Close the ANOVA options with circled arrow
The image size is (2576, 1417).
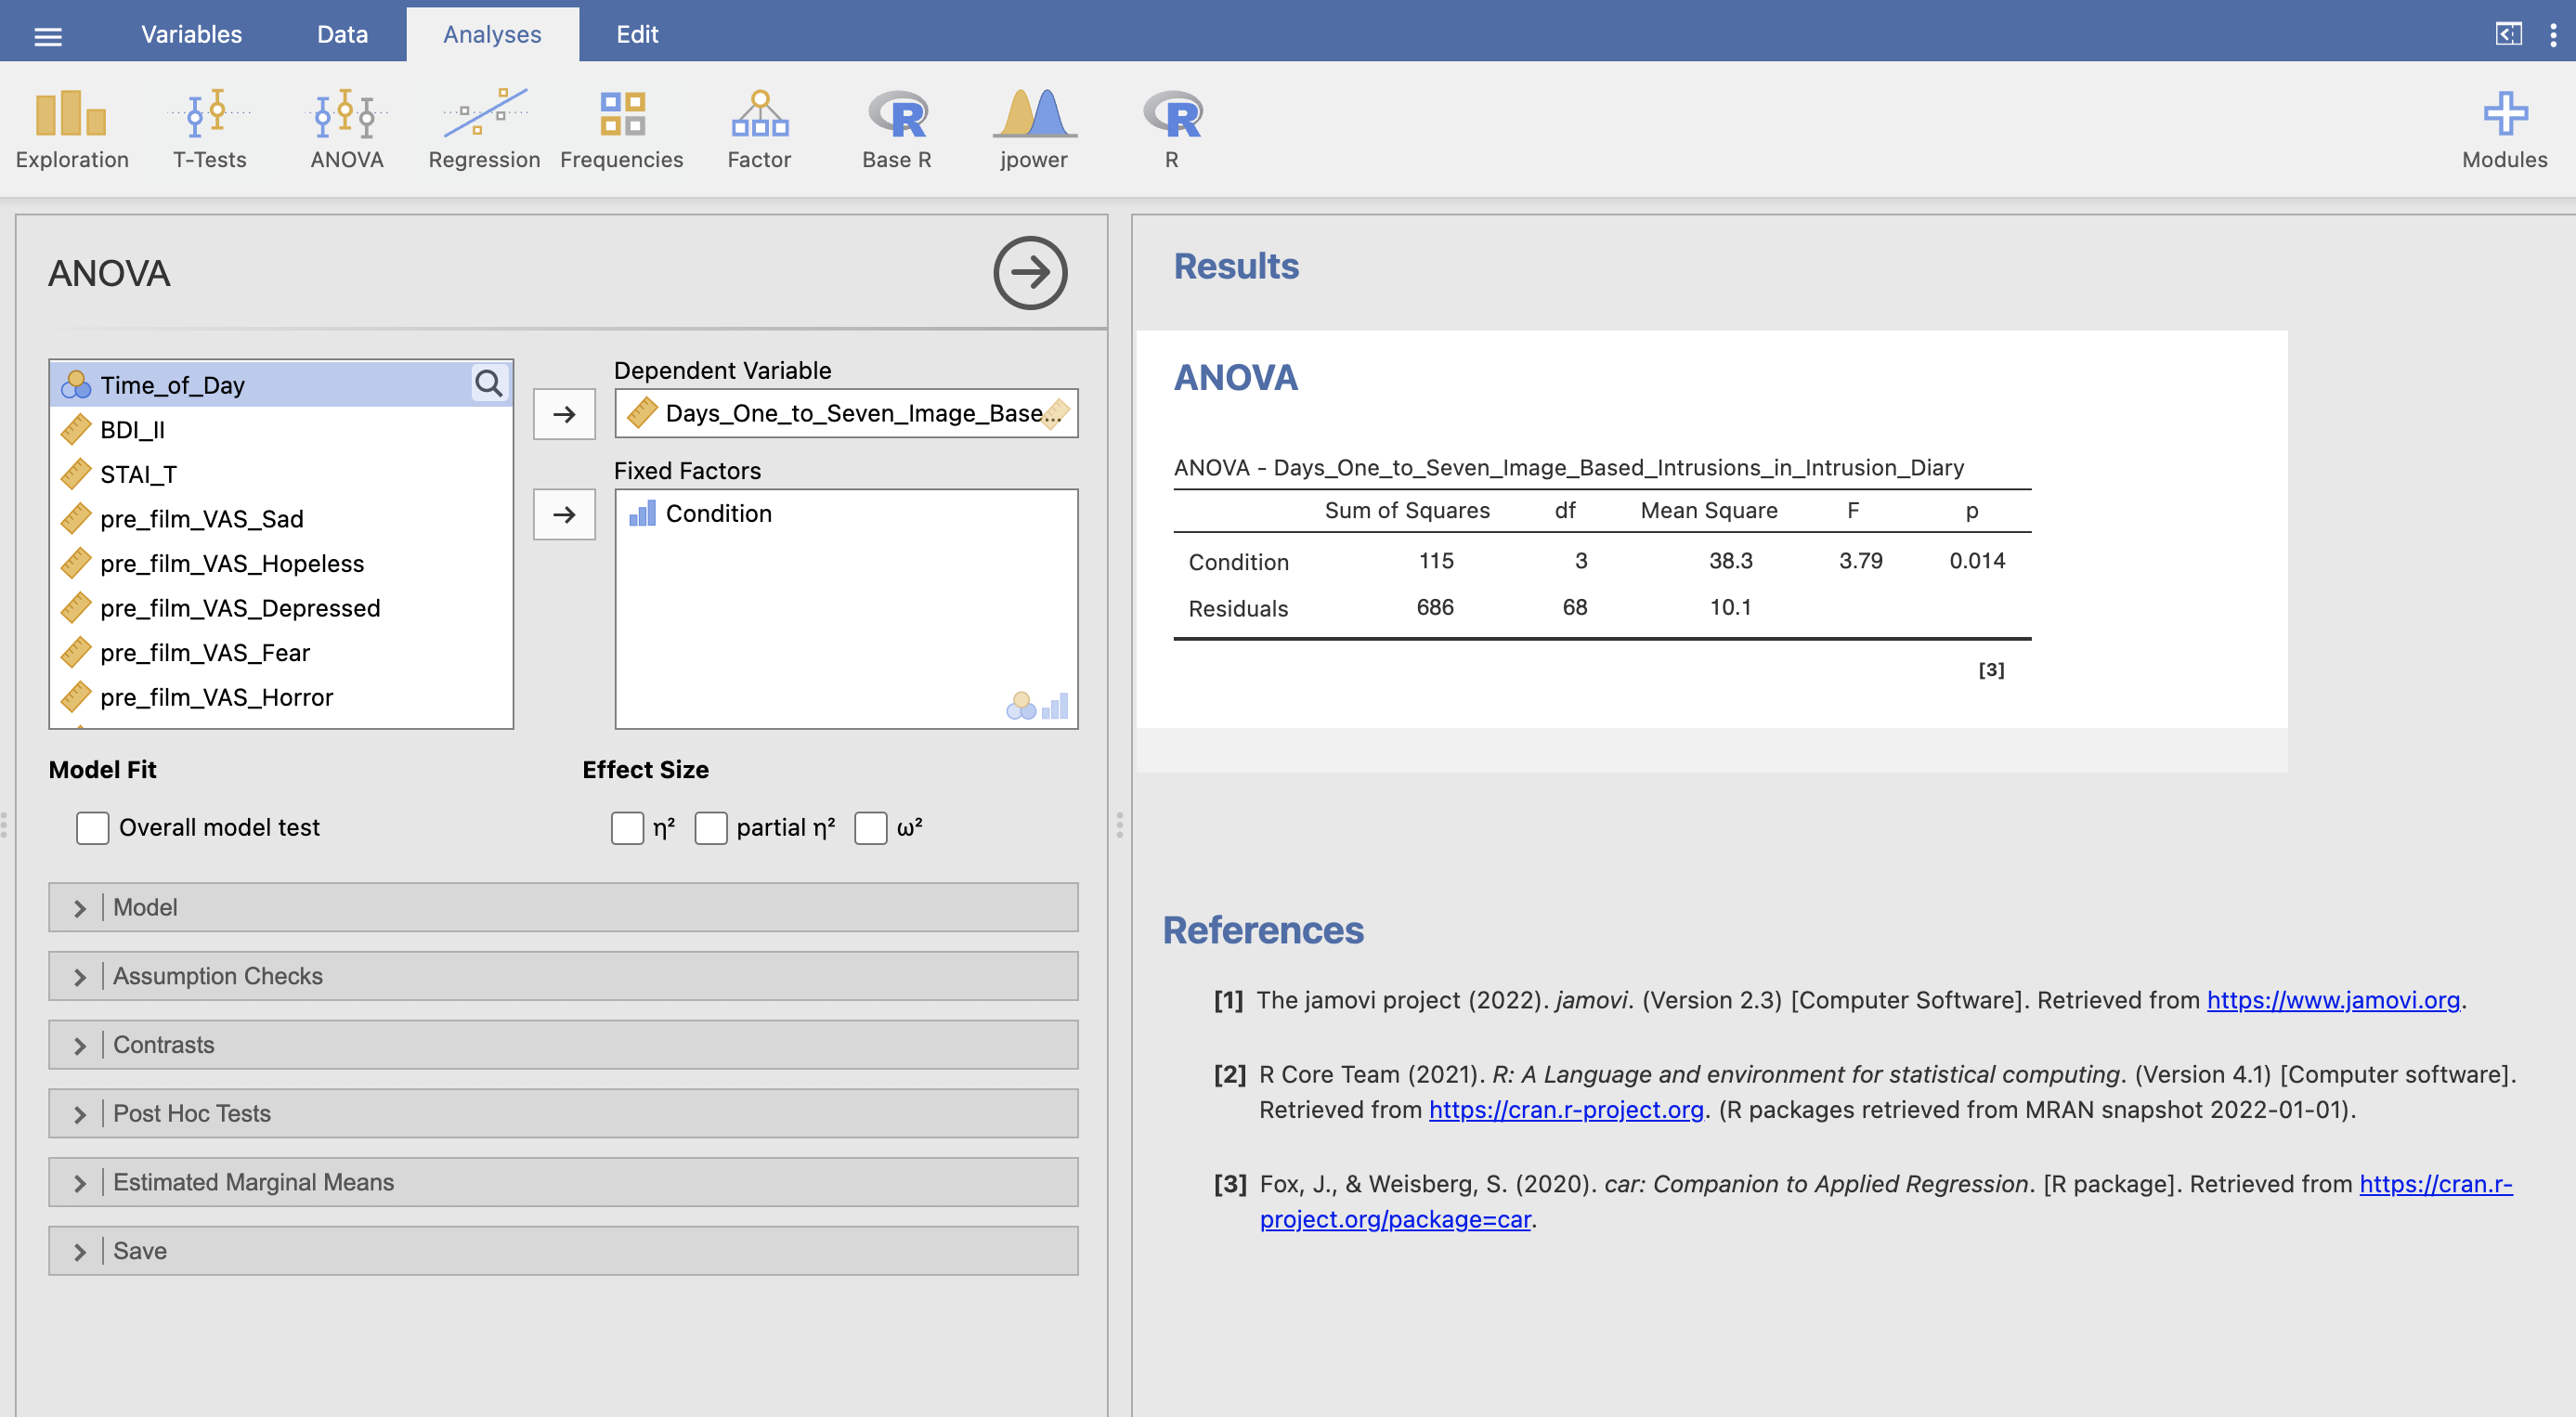[x=1030, y=273]
